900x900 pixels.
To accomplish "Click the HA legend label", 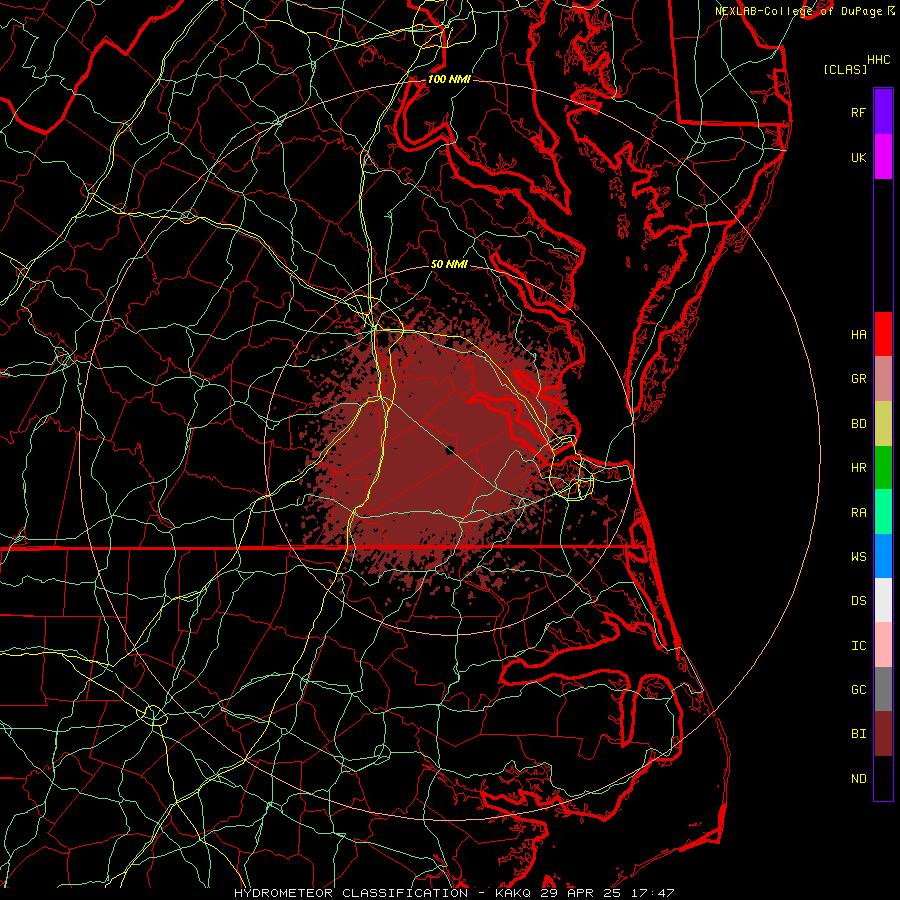I will tap(858, 334).
